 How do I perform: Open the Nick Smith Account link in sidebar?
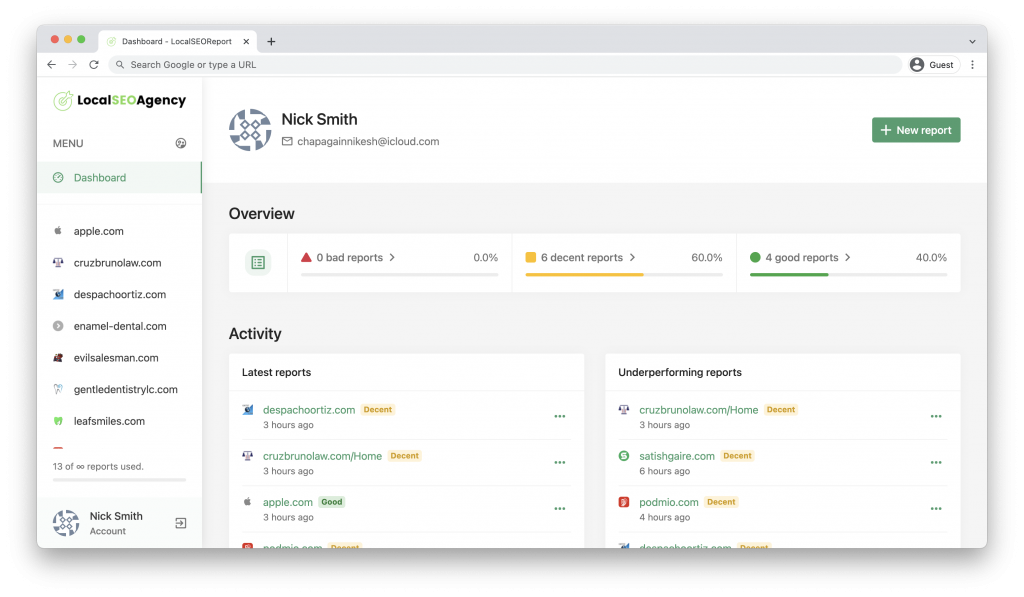click(x=116, y=523)
